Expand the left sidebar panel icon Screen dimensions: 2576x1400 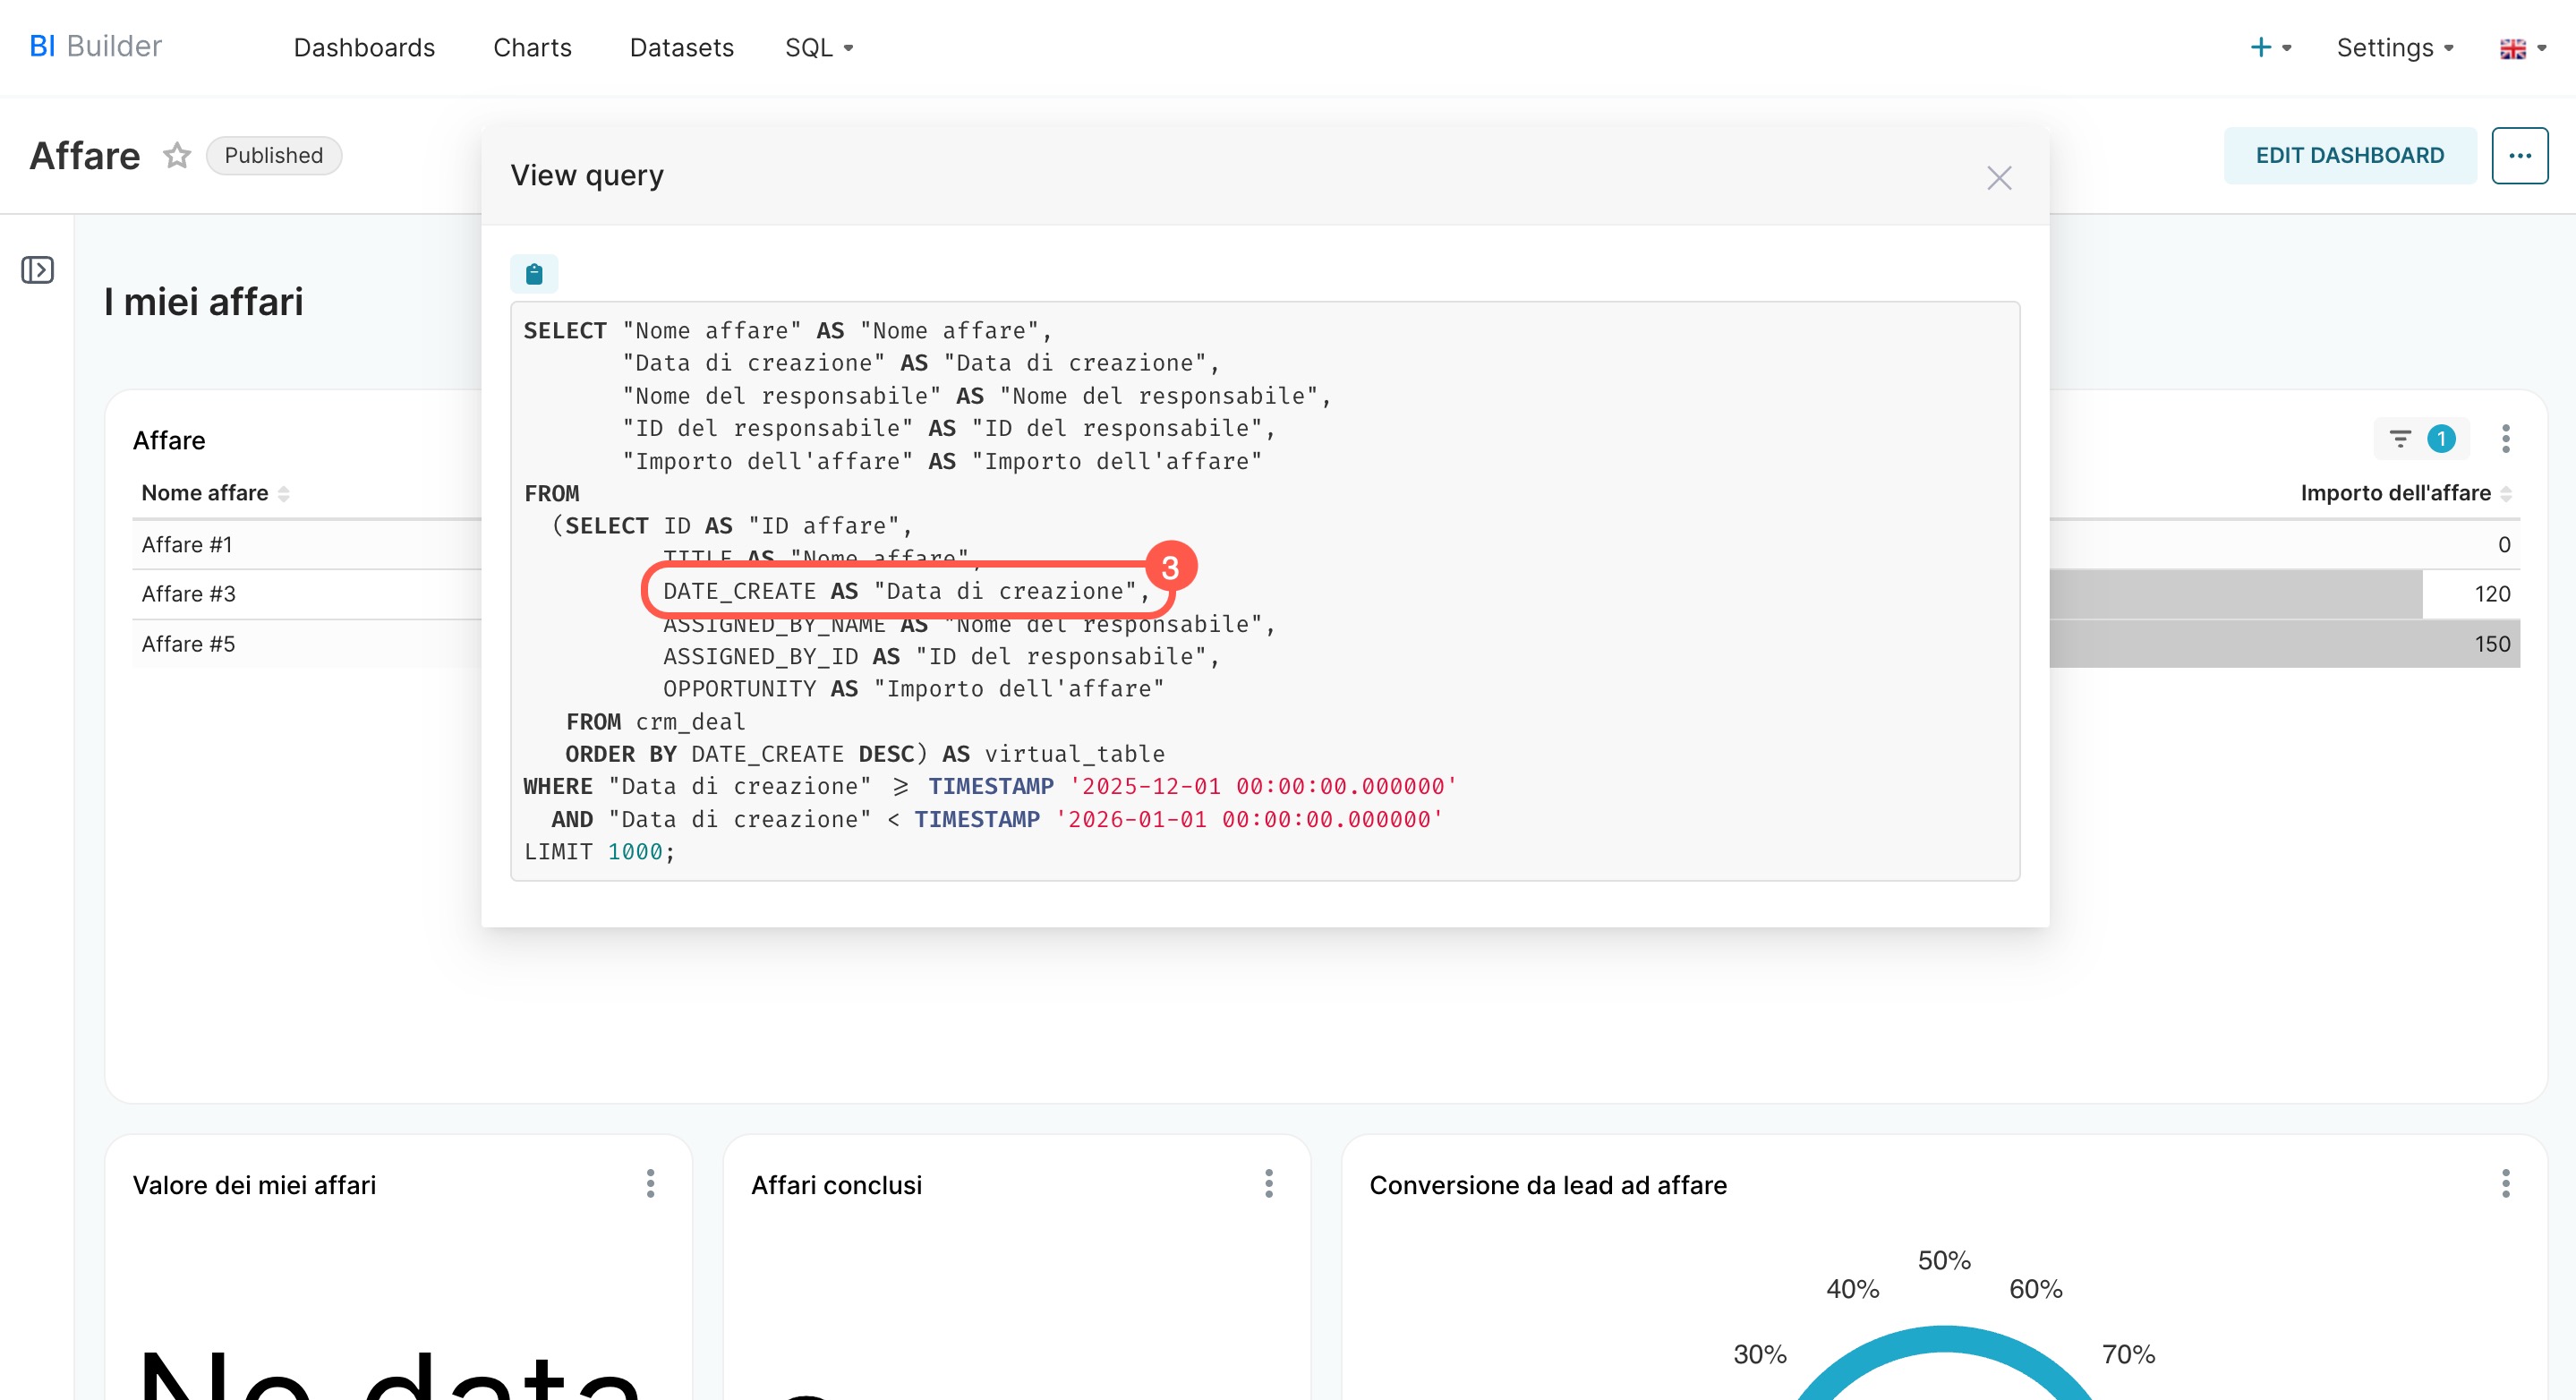point(38,270)
